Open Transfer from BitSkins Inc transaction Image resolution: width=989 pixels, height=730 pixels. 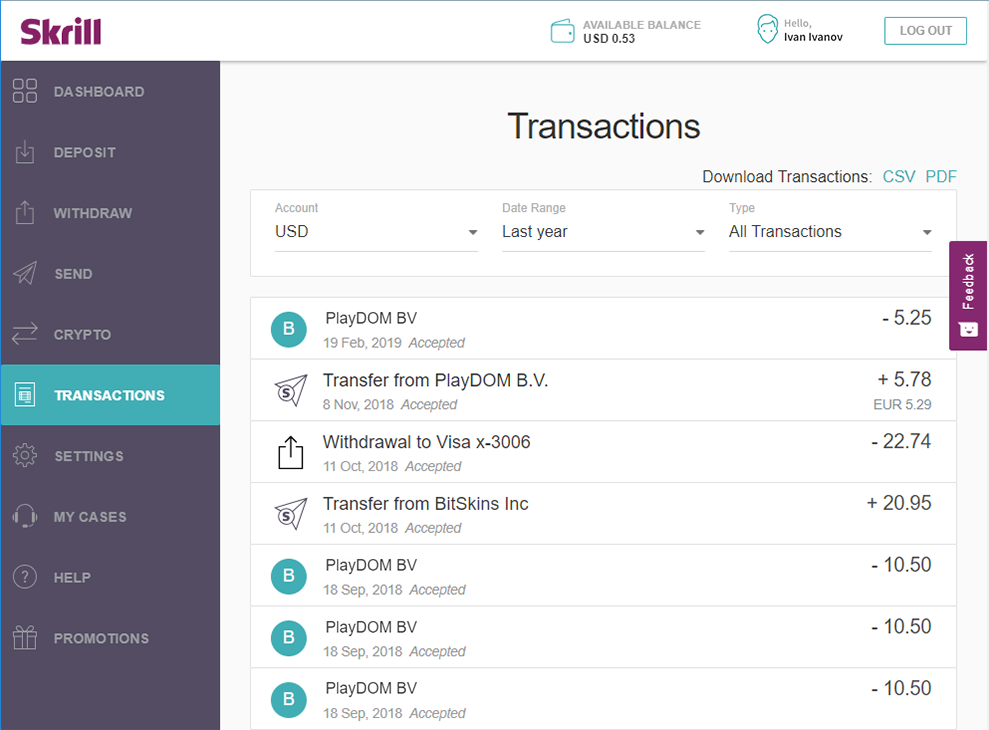[x=603, y=514]
